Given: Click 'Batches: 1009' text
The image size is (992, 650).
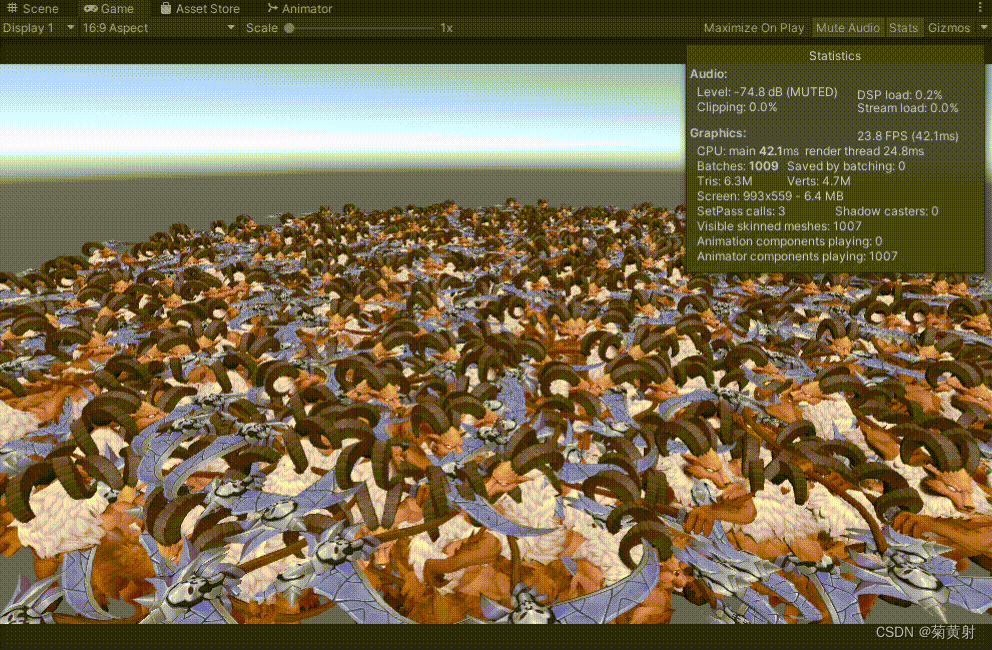Looking at the screenshot, I should point(738,166).
